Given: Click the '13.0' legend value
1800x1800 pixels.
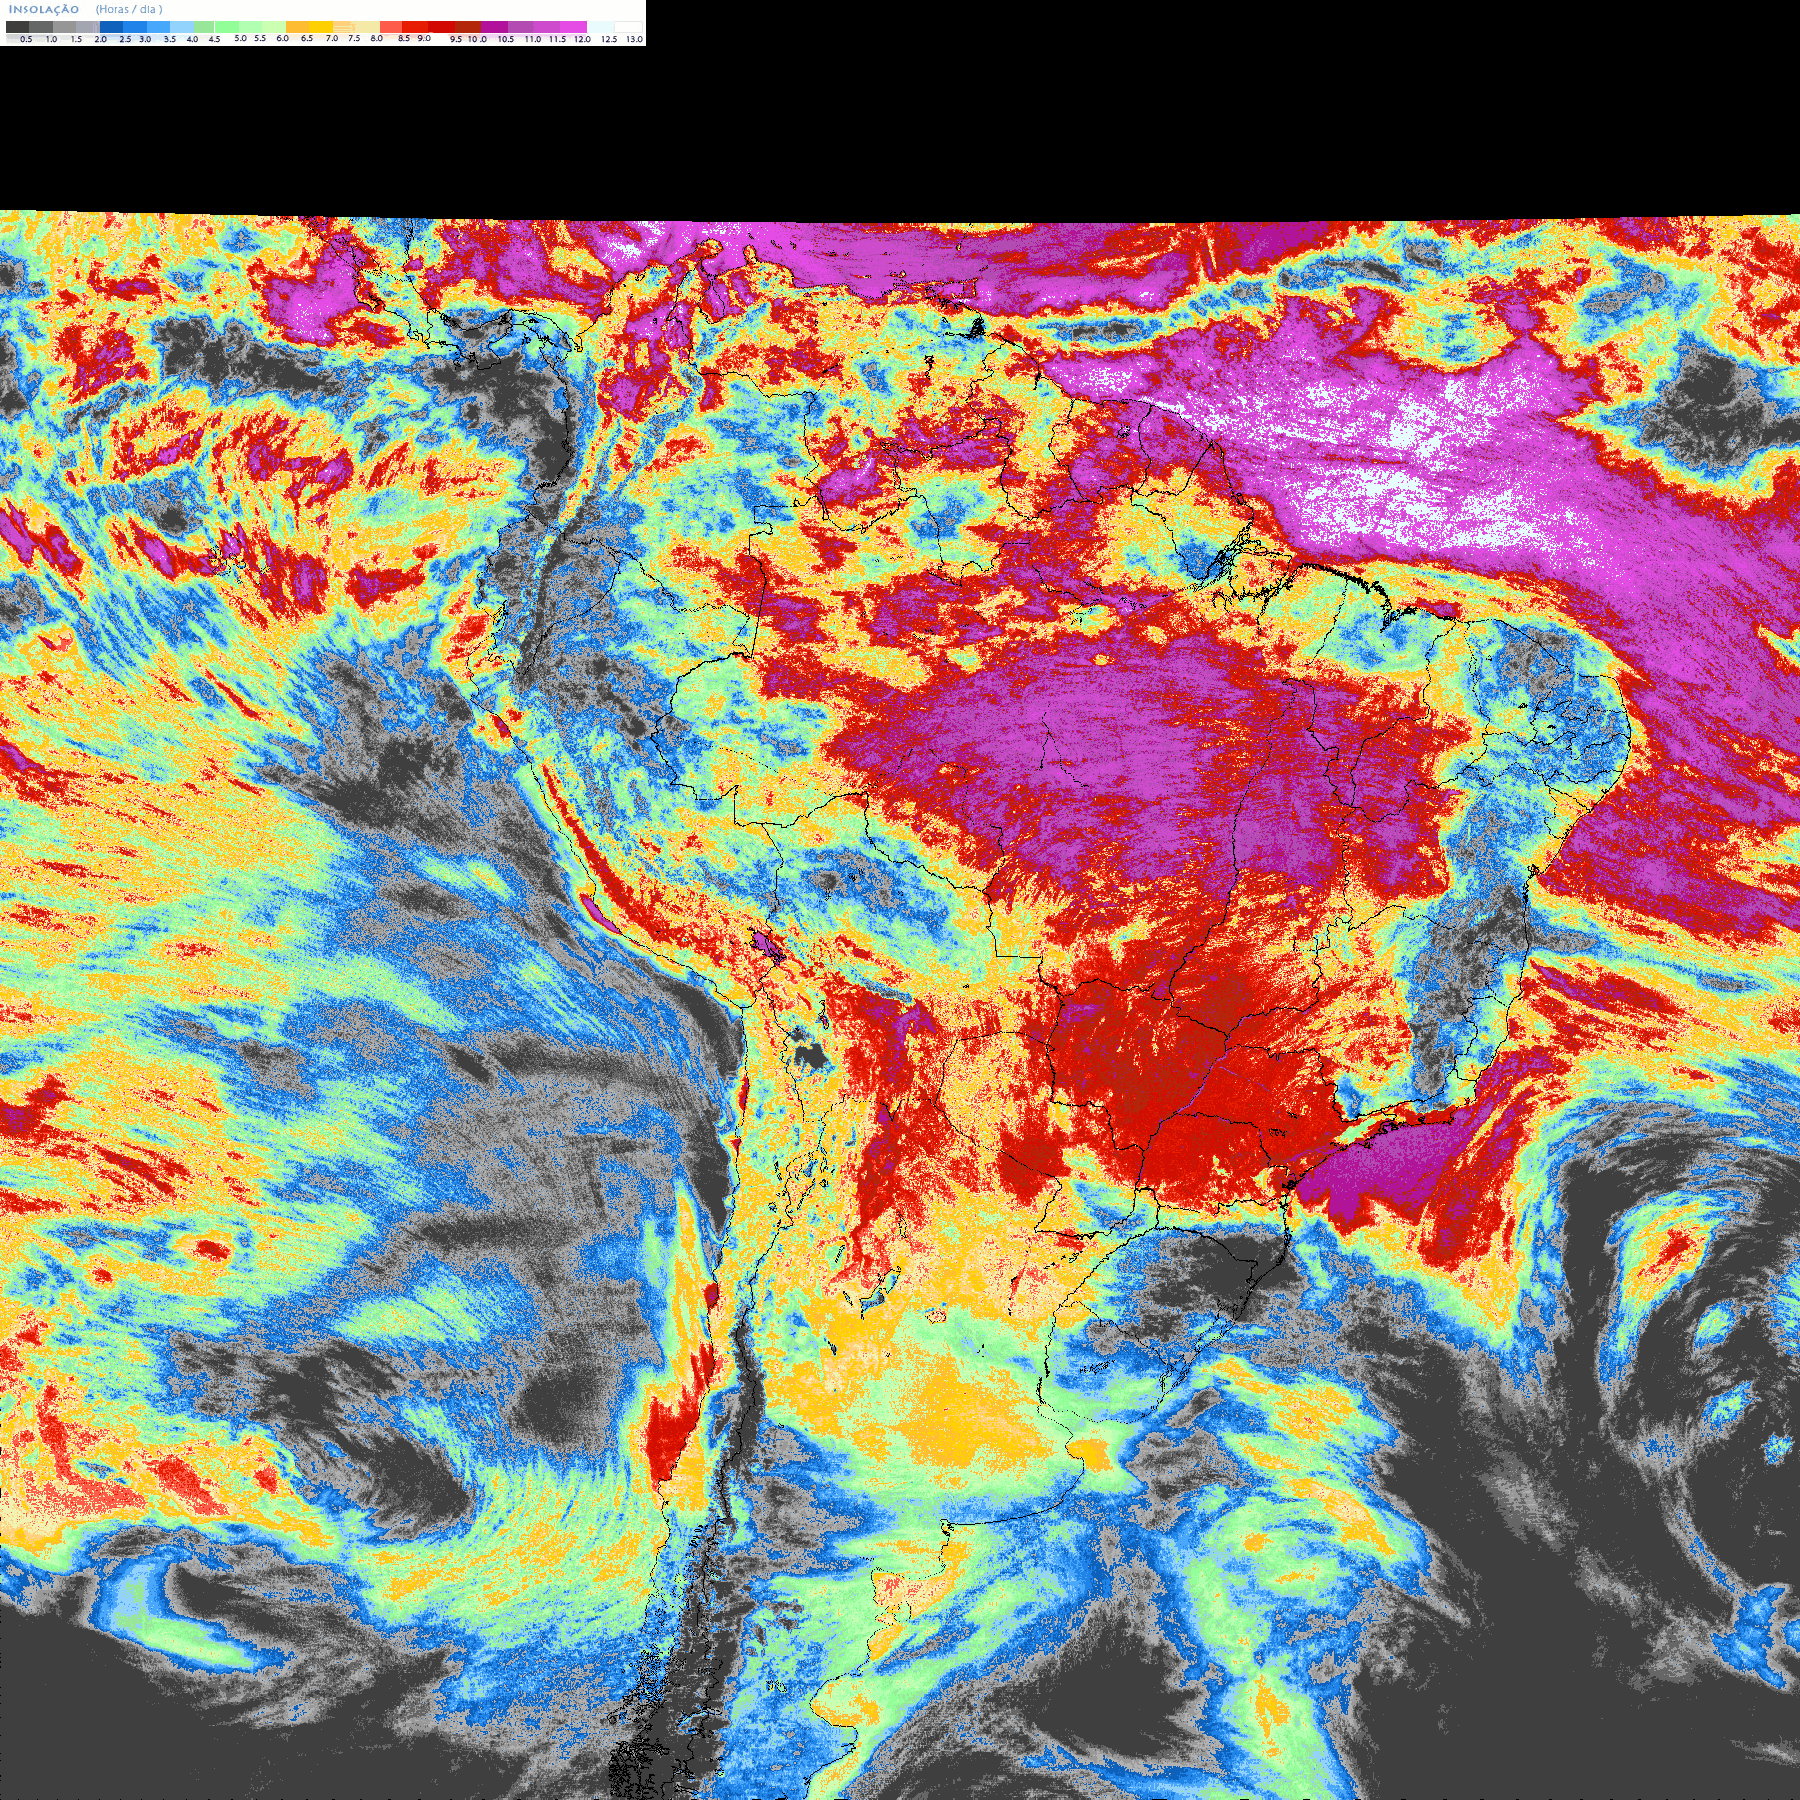Looking at the screenshot, I should point(634,39).
